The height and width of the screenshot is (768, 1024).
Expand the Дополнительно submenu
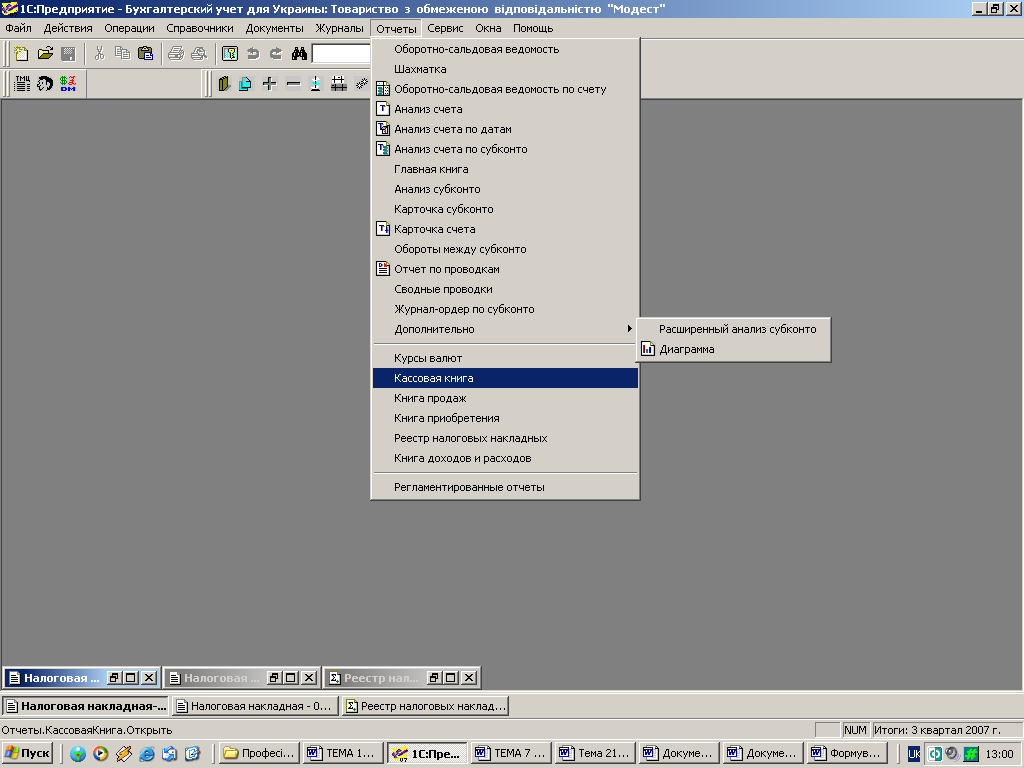(505, 329)
